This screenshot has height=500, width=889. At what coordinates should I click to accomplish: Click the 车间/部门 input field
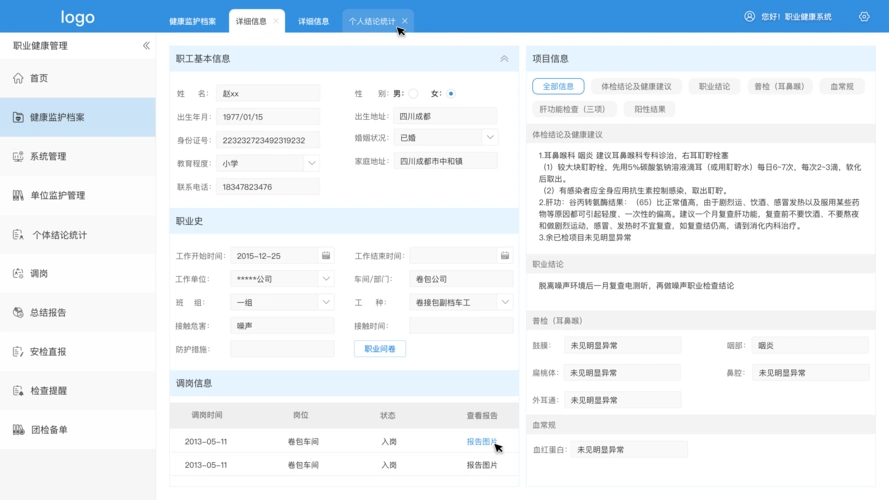(x=461, y=279)
